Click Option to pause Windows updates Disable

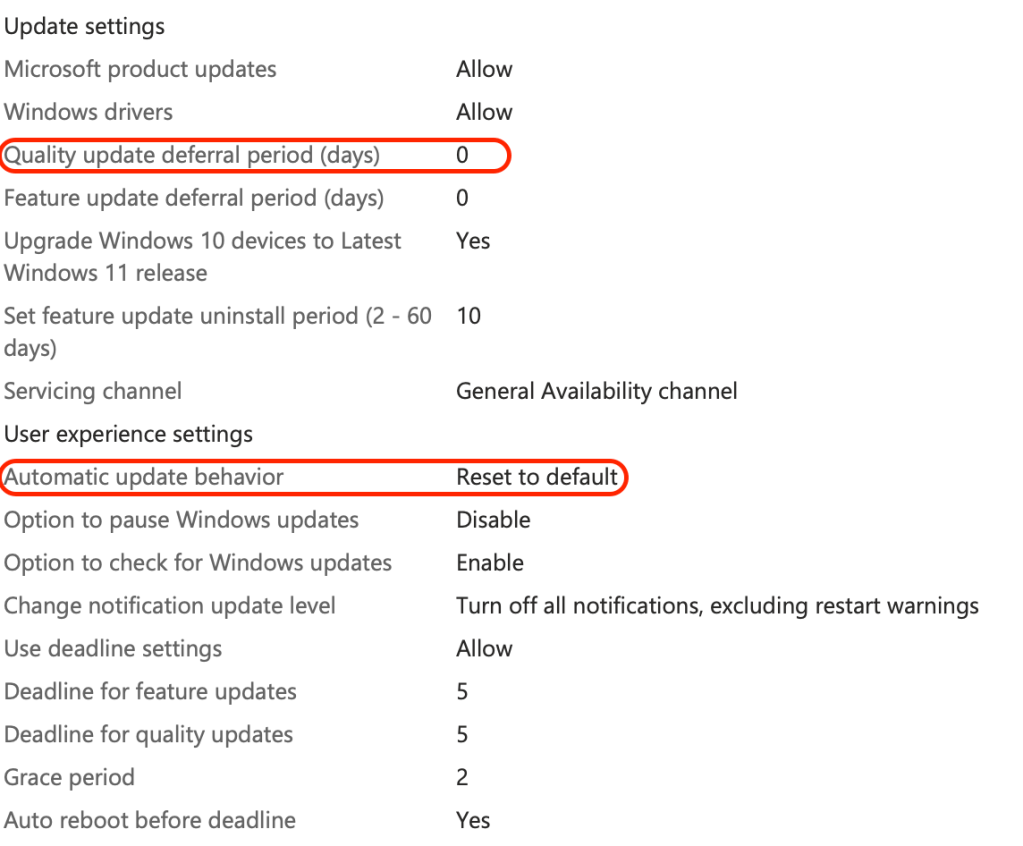click(x=493, y=521)
